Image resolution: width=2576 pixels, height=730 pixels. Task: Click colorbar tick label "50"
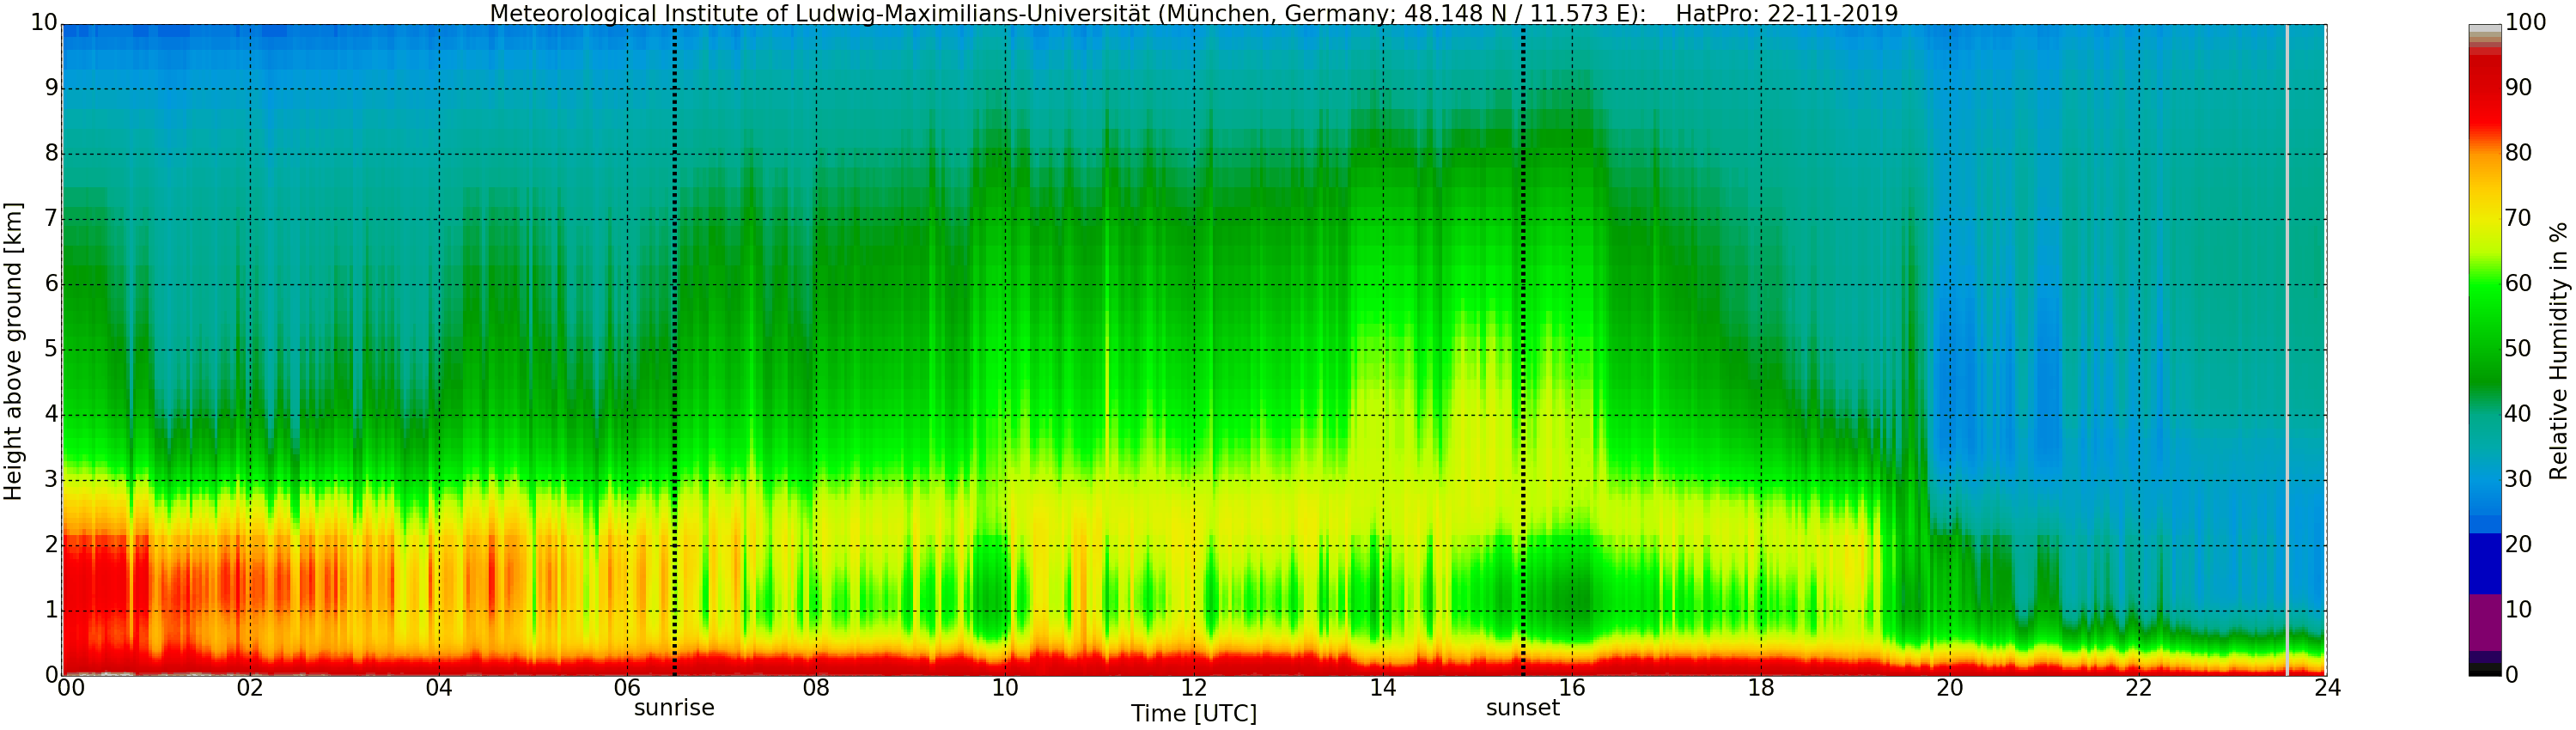pos(2518,349)
